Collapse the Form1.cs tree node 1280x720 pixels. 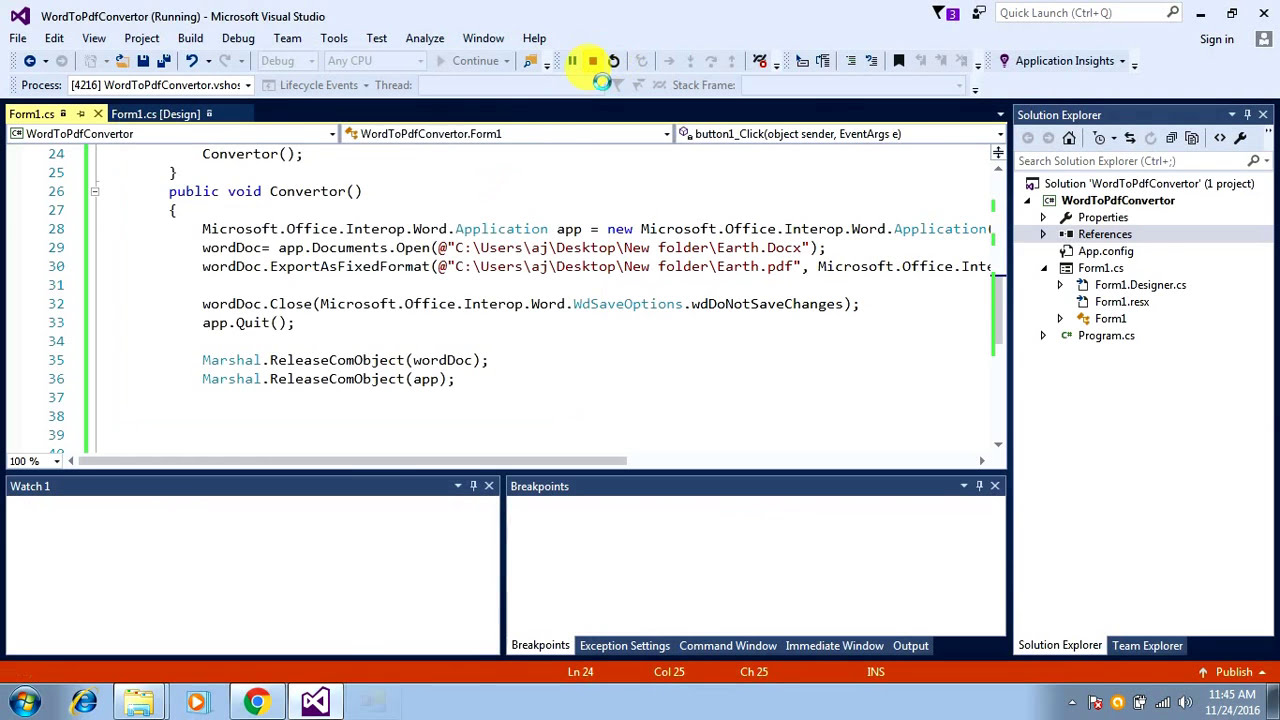click(x=1044, y=268)
